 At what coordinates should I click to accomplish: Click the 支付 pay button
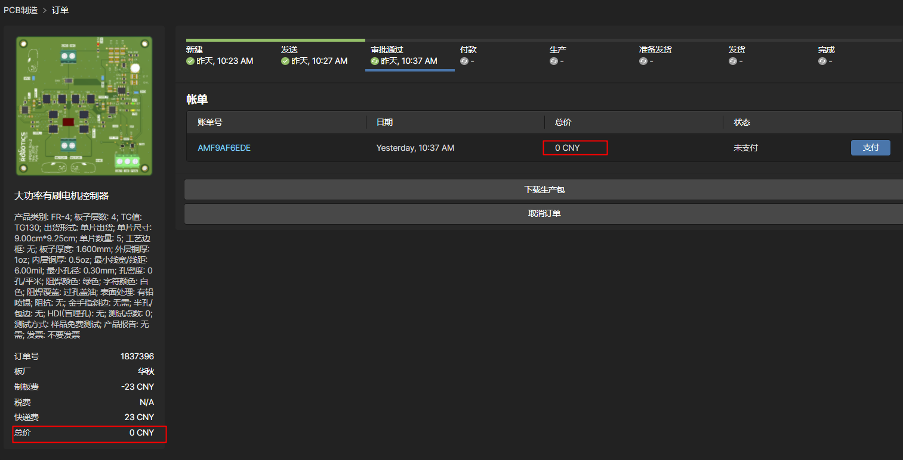(x=871, y=148)
